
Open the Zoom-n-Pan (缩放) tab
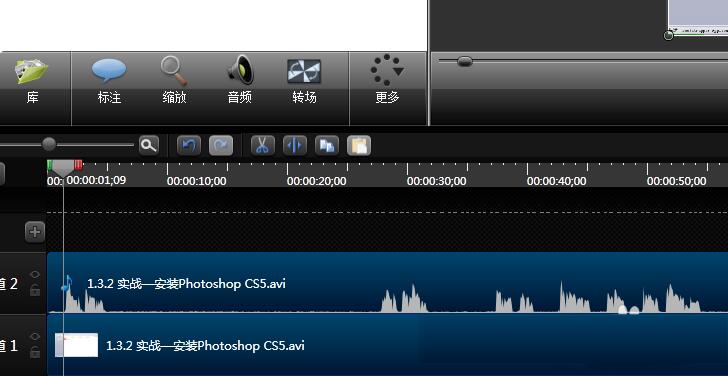[x=174, y=80]
